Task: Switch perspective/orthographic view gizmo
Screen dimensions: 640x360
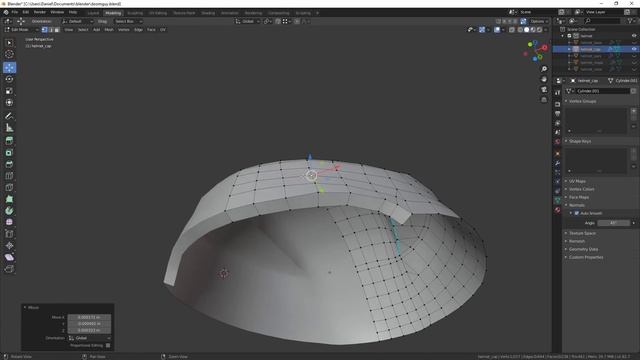Action: pyautogui.click(x=544, y=100)
